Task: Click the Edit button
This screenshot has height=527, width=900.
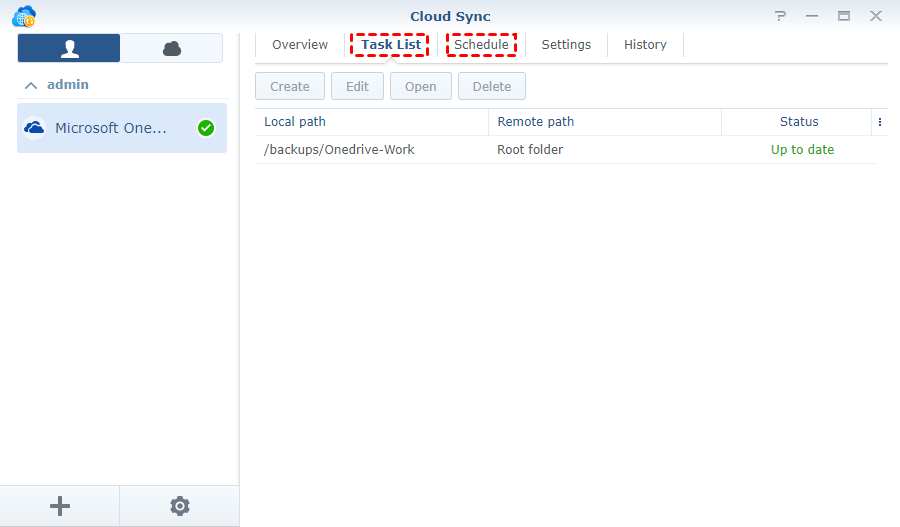Action: tap(357, 86)
